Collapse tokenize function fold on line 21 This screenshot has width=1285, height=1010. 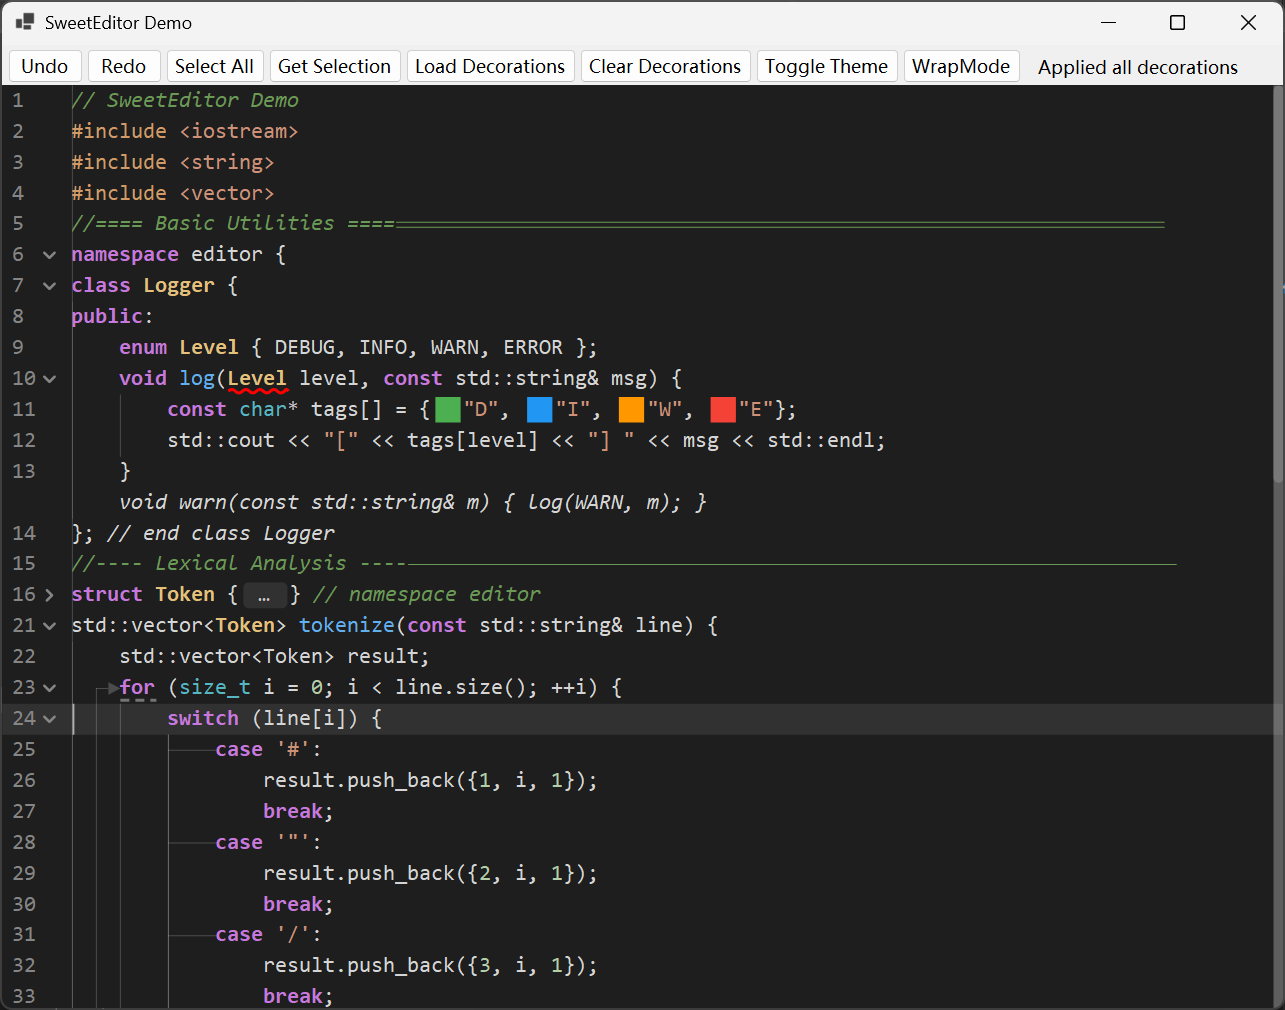[x=49, y=626]
